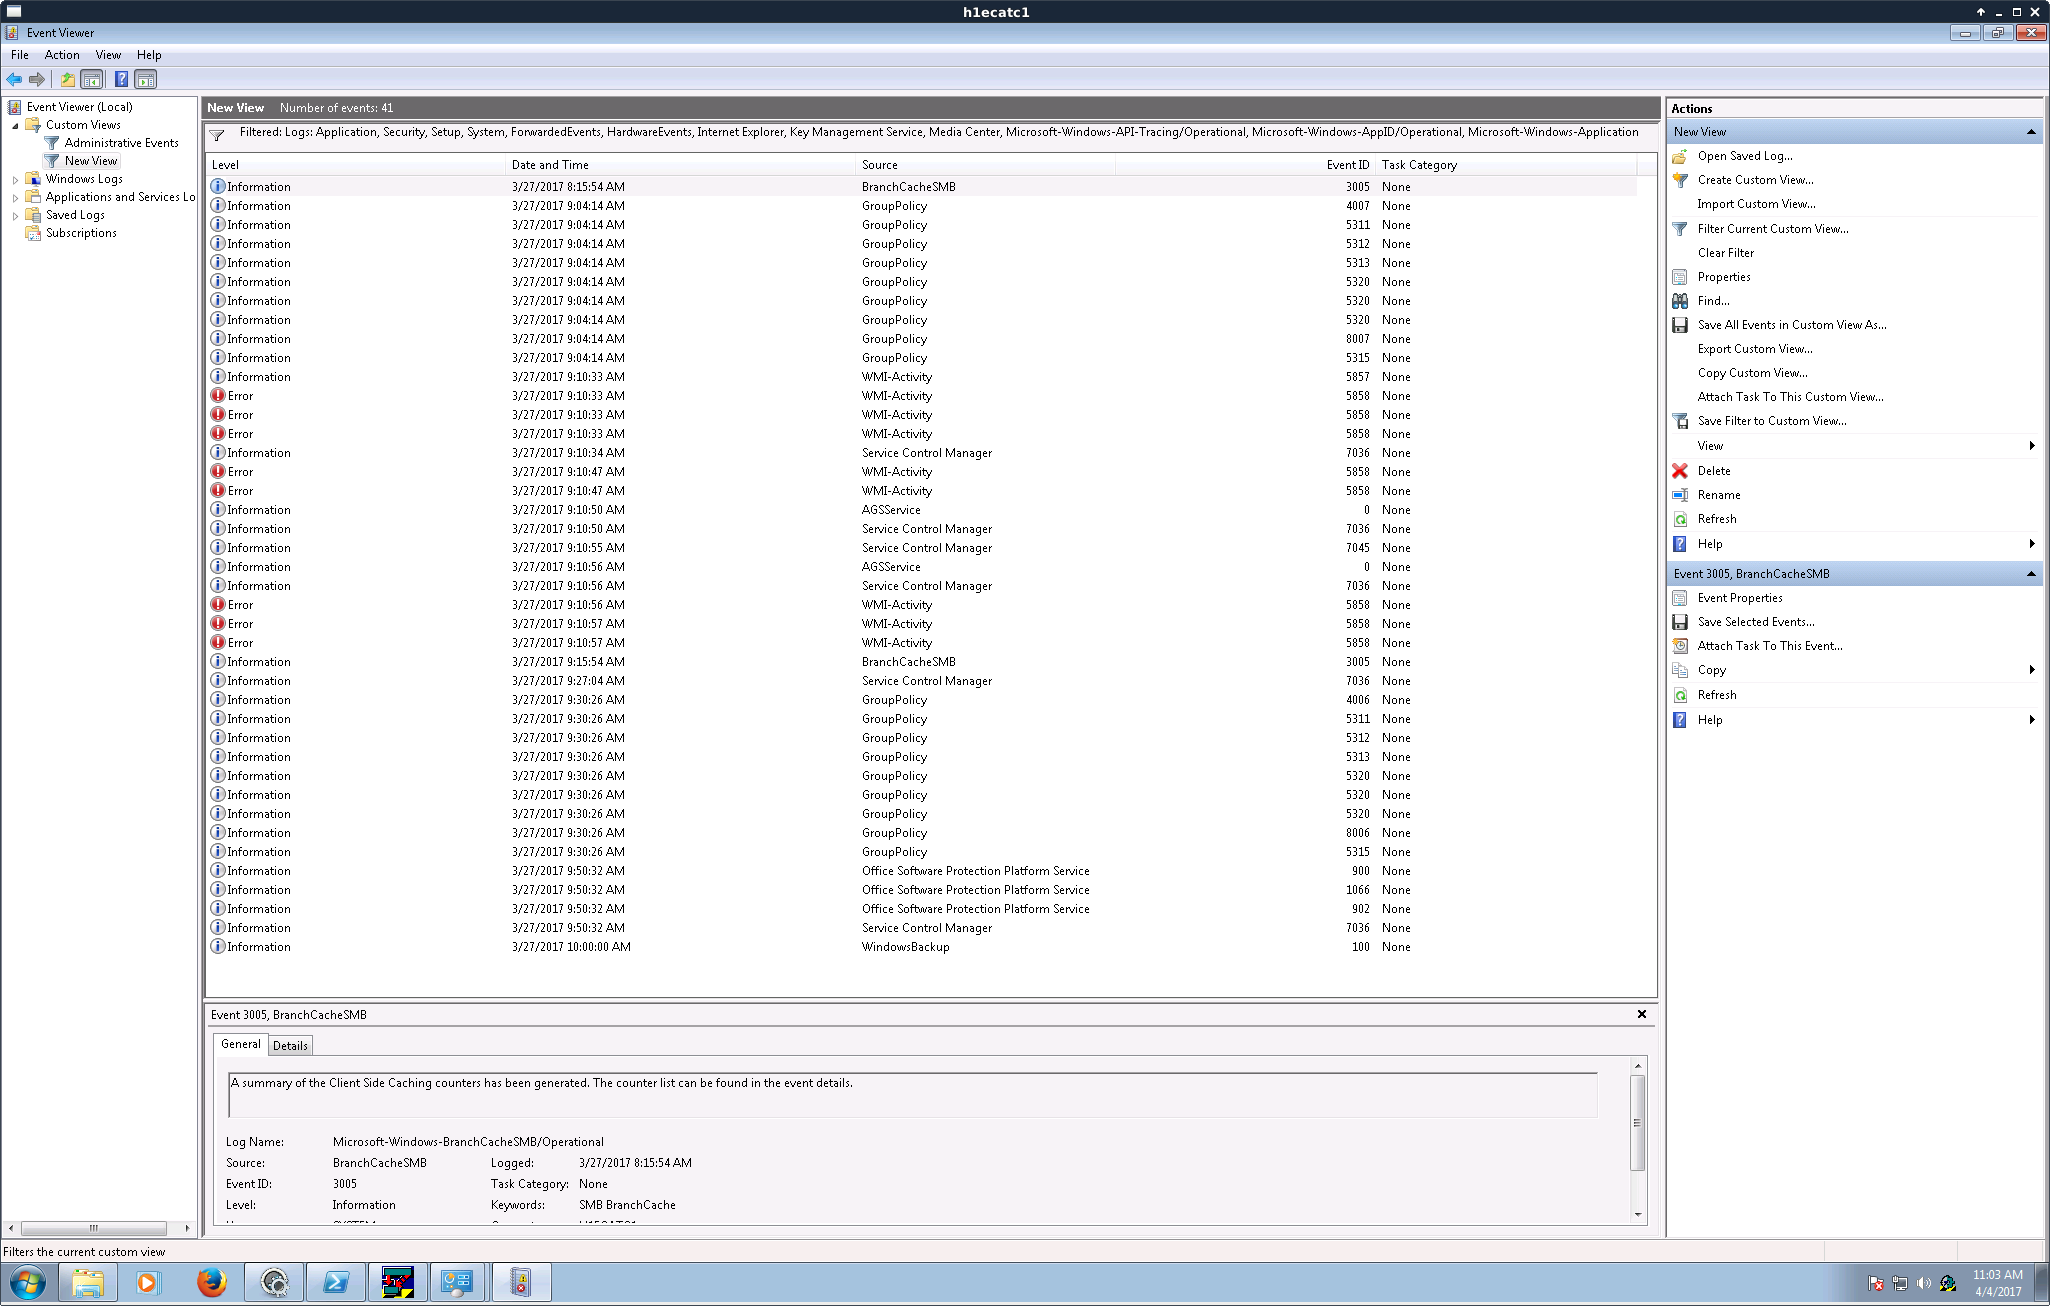Click Refresh under the New View actions
The height and width of the screenshot is (1306, 2050).
[1717, 519]
